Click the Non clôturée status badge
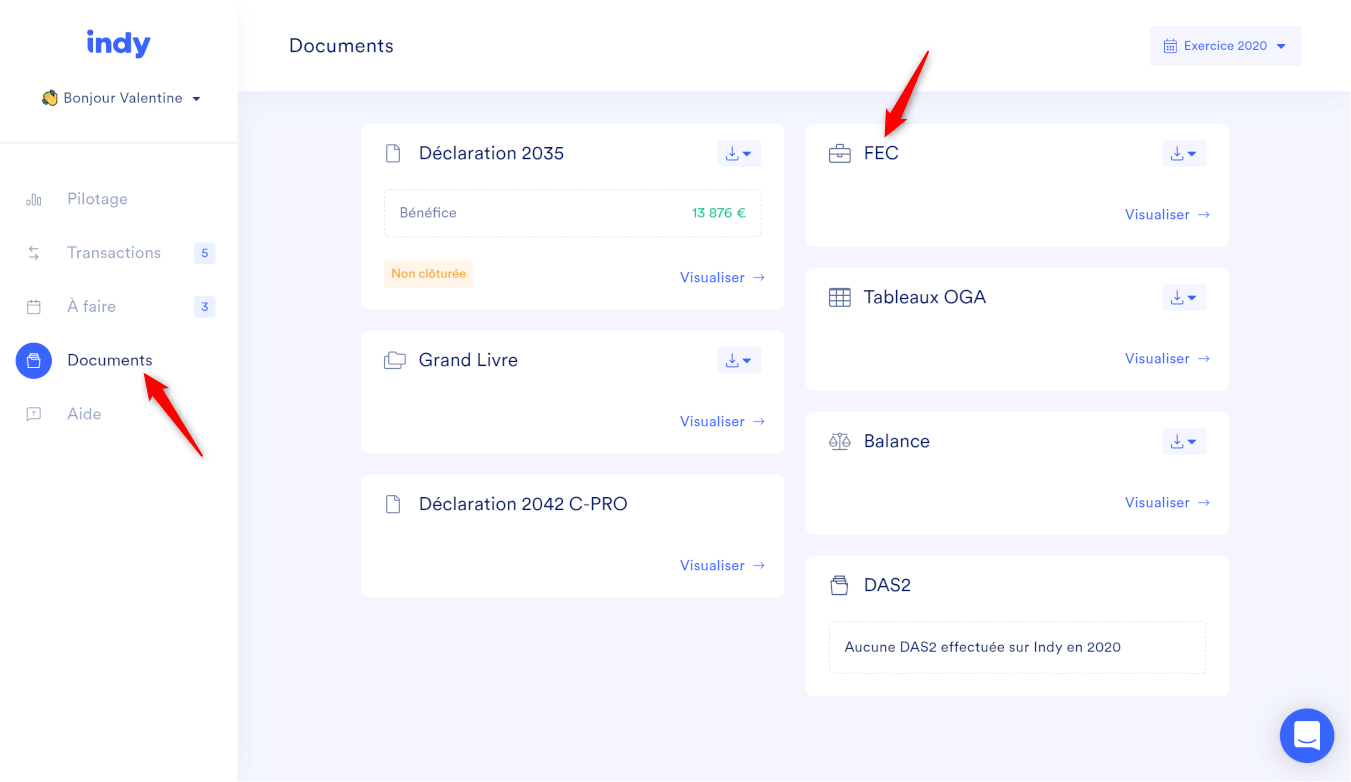 click(x=428, y=274)
